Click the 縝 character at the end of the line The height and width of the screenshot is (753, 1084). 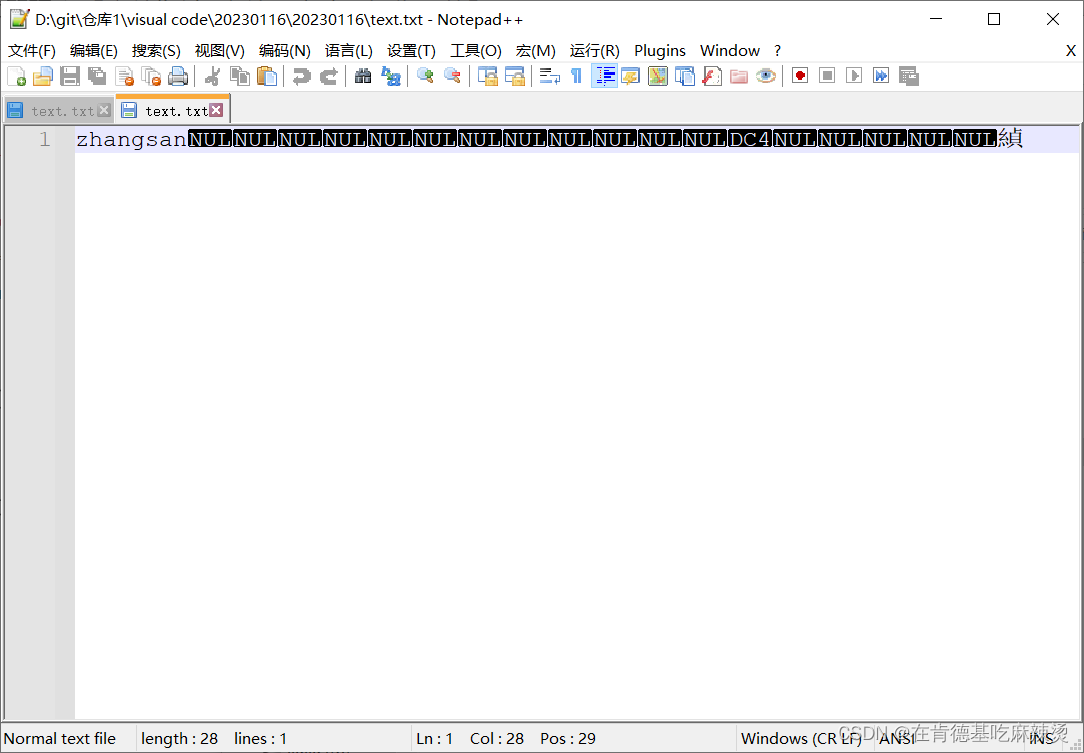point(1010,140)
